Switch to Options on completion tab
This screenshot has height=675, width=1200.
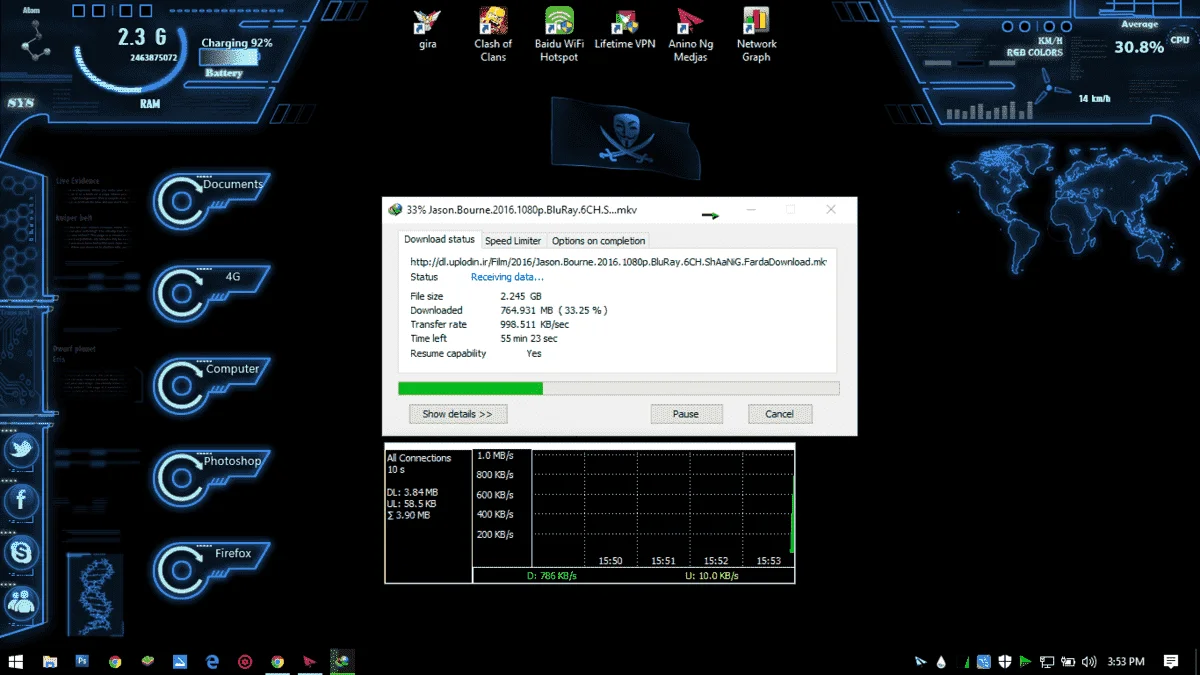click(598, 241)
